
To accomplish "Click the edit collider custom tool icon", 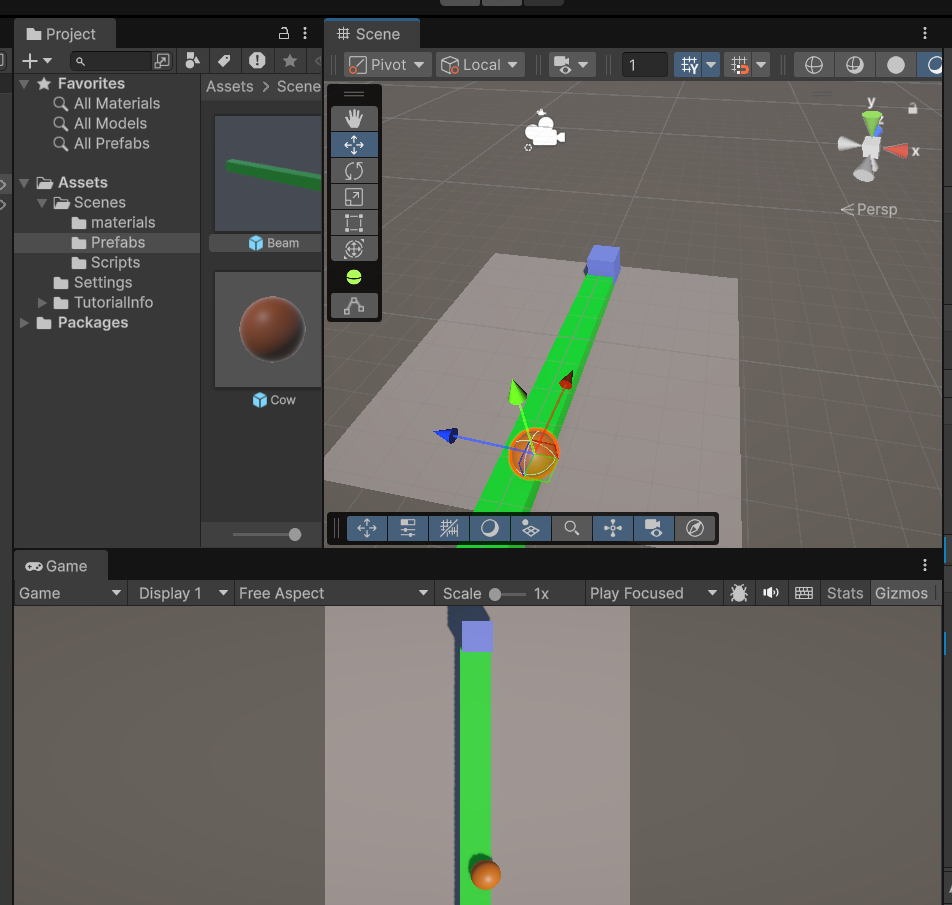I will [354, 306].
